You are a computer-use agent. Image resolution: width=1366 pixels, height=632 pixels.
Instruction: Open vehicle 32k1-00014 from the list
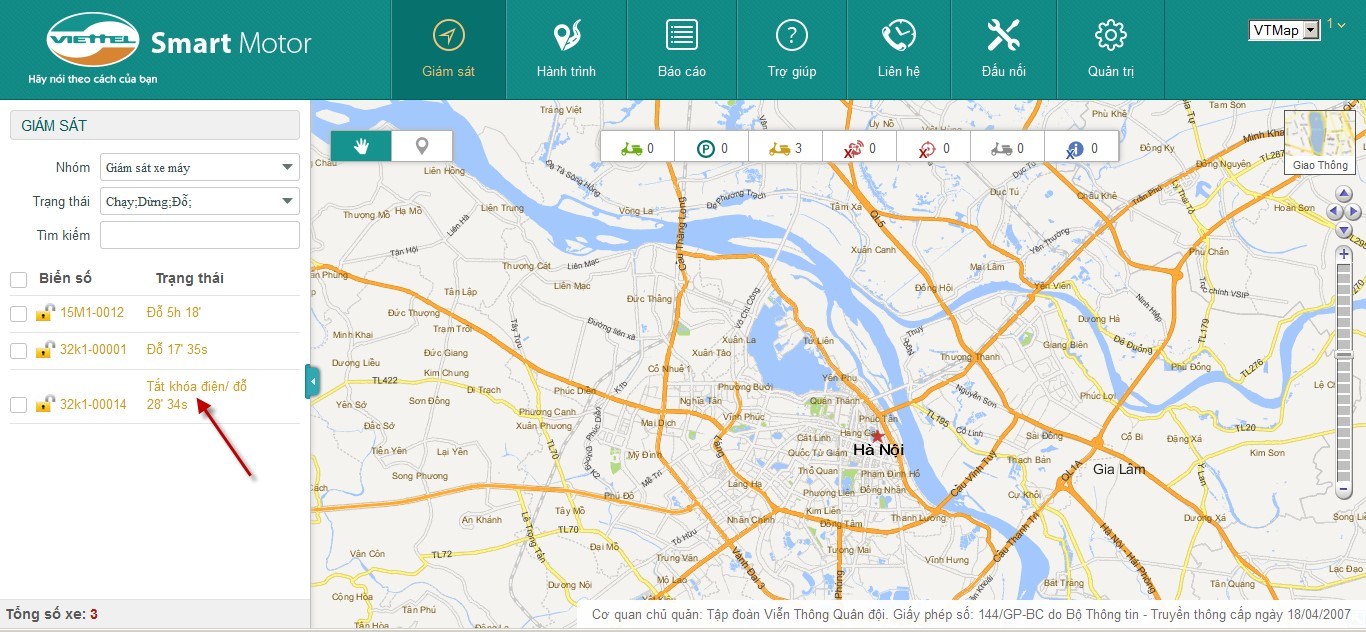tap(93, 404)
